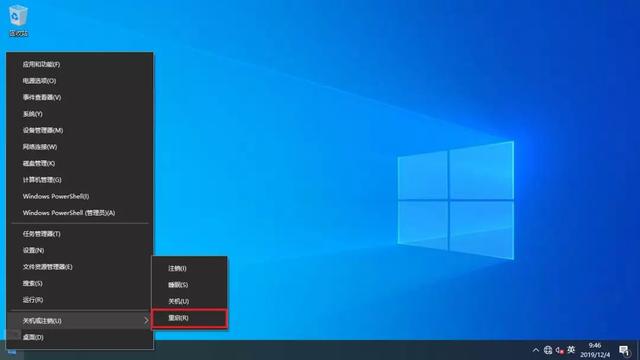Open the Recycle Bin desktop icon
Viewport: 640px width, 360px height.
click(18, 21)
